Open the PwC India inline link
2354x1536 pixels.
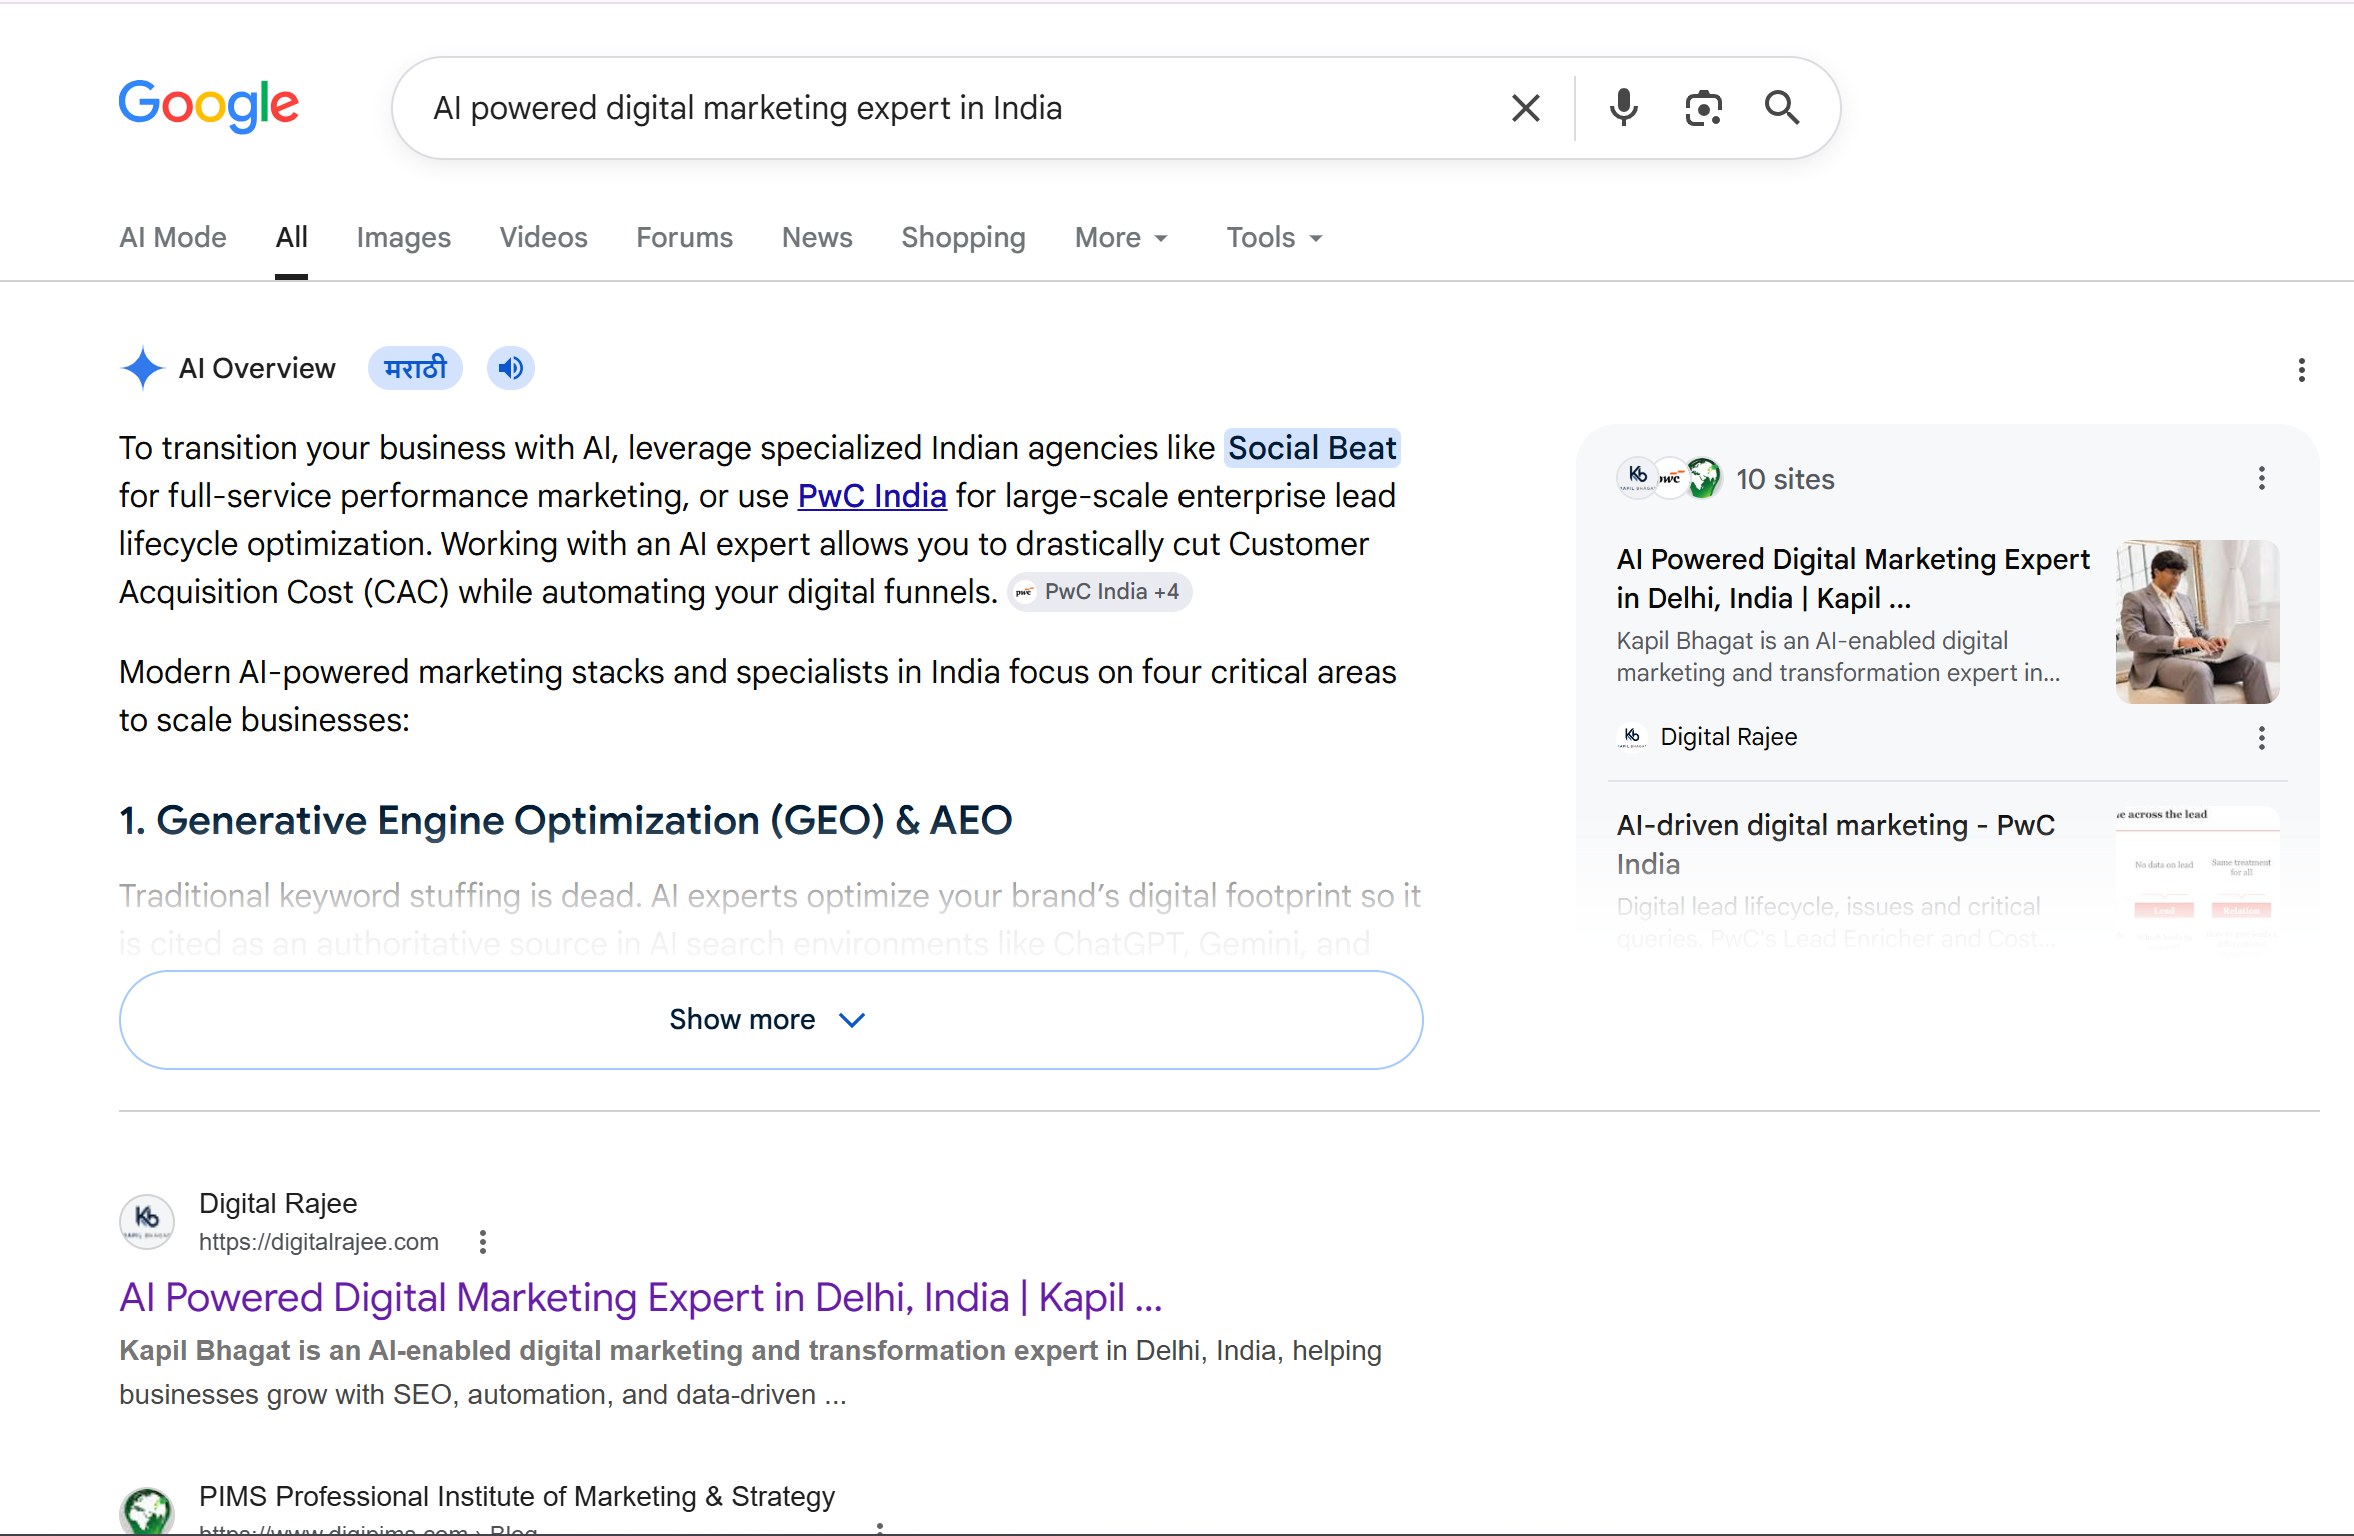click(x=872, y=496)
